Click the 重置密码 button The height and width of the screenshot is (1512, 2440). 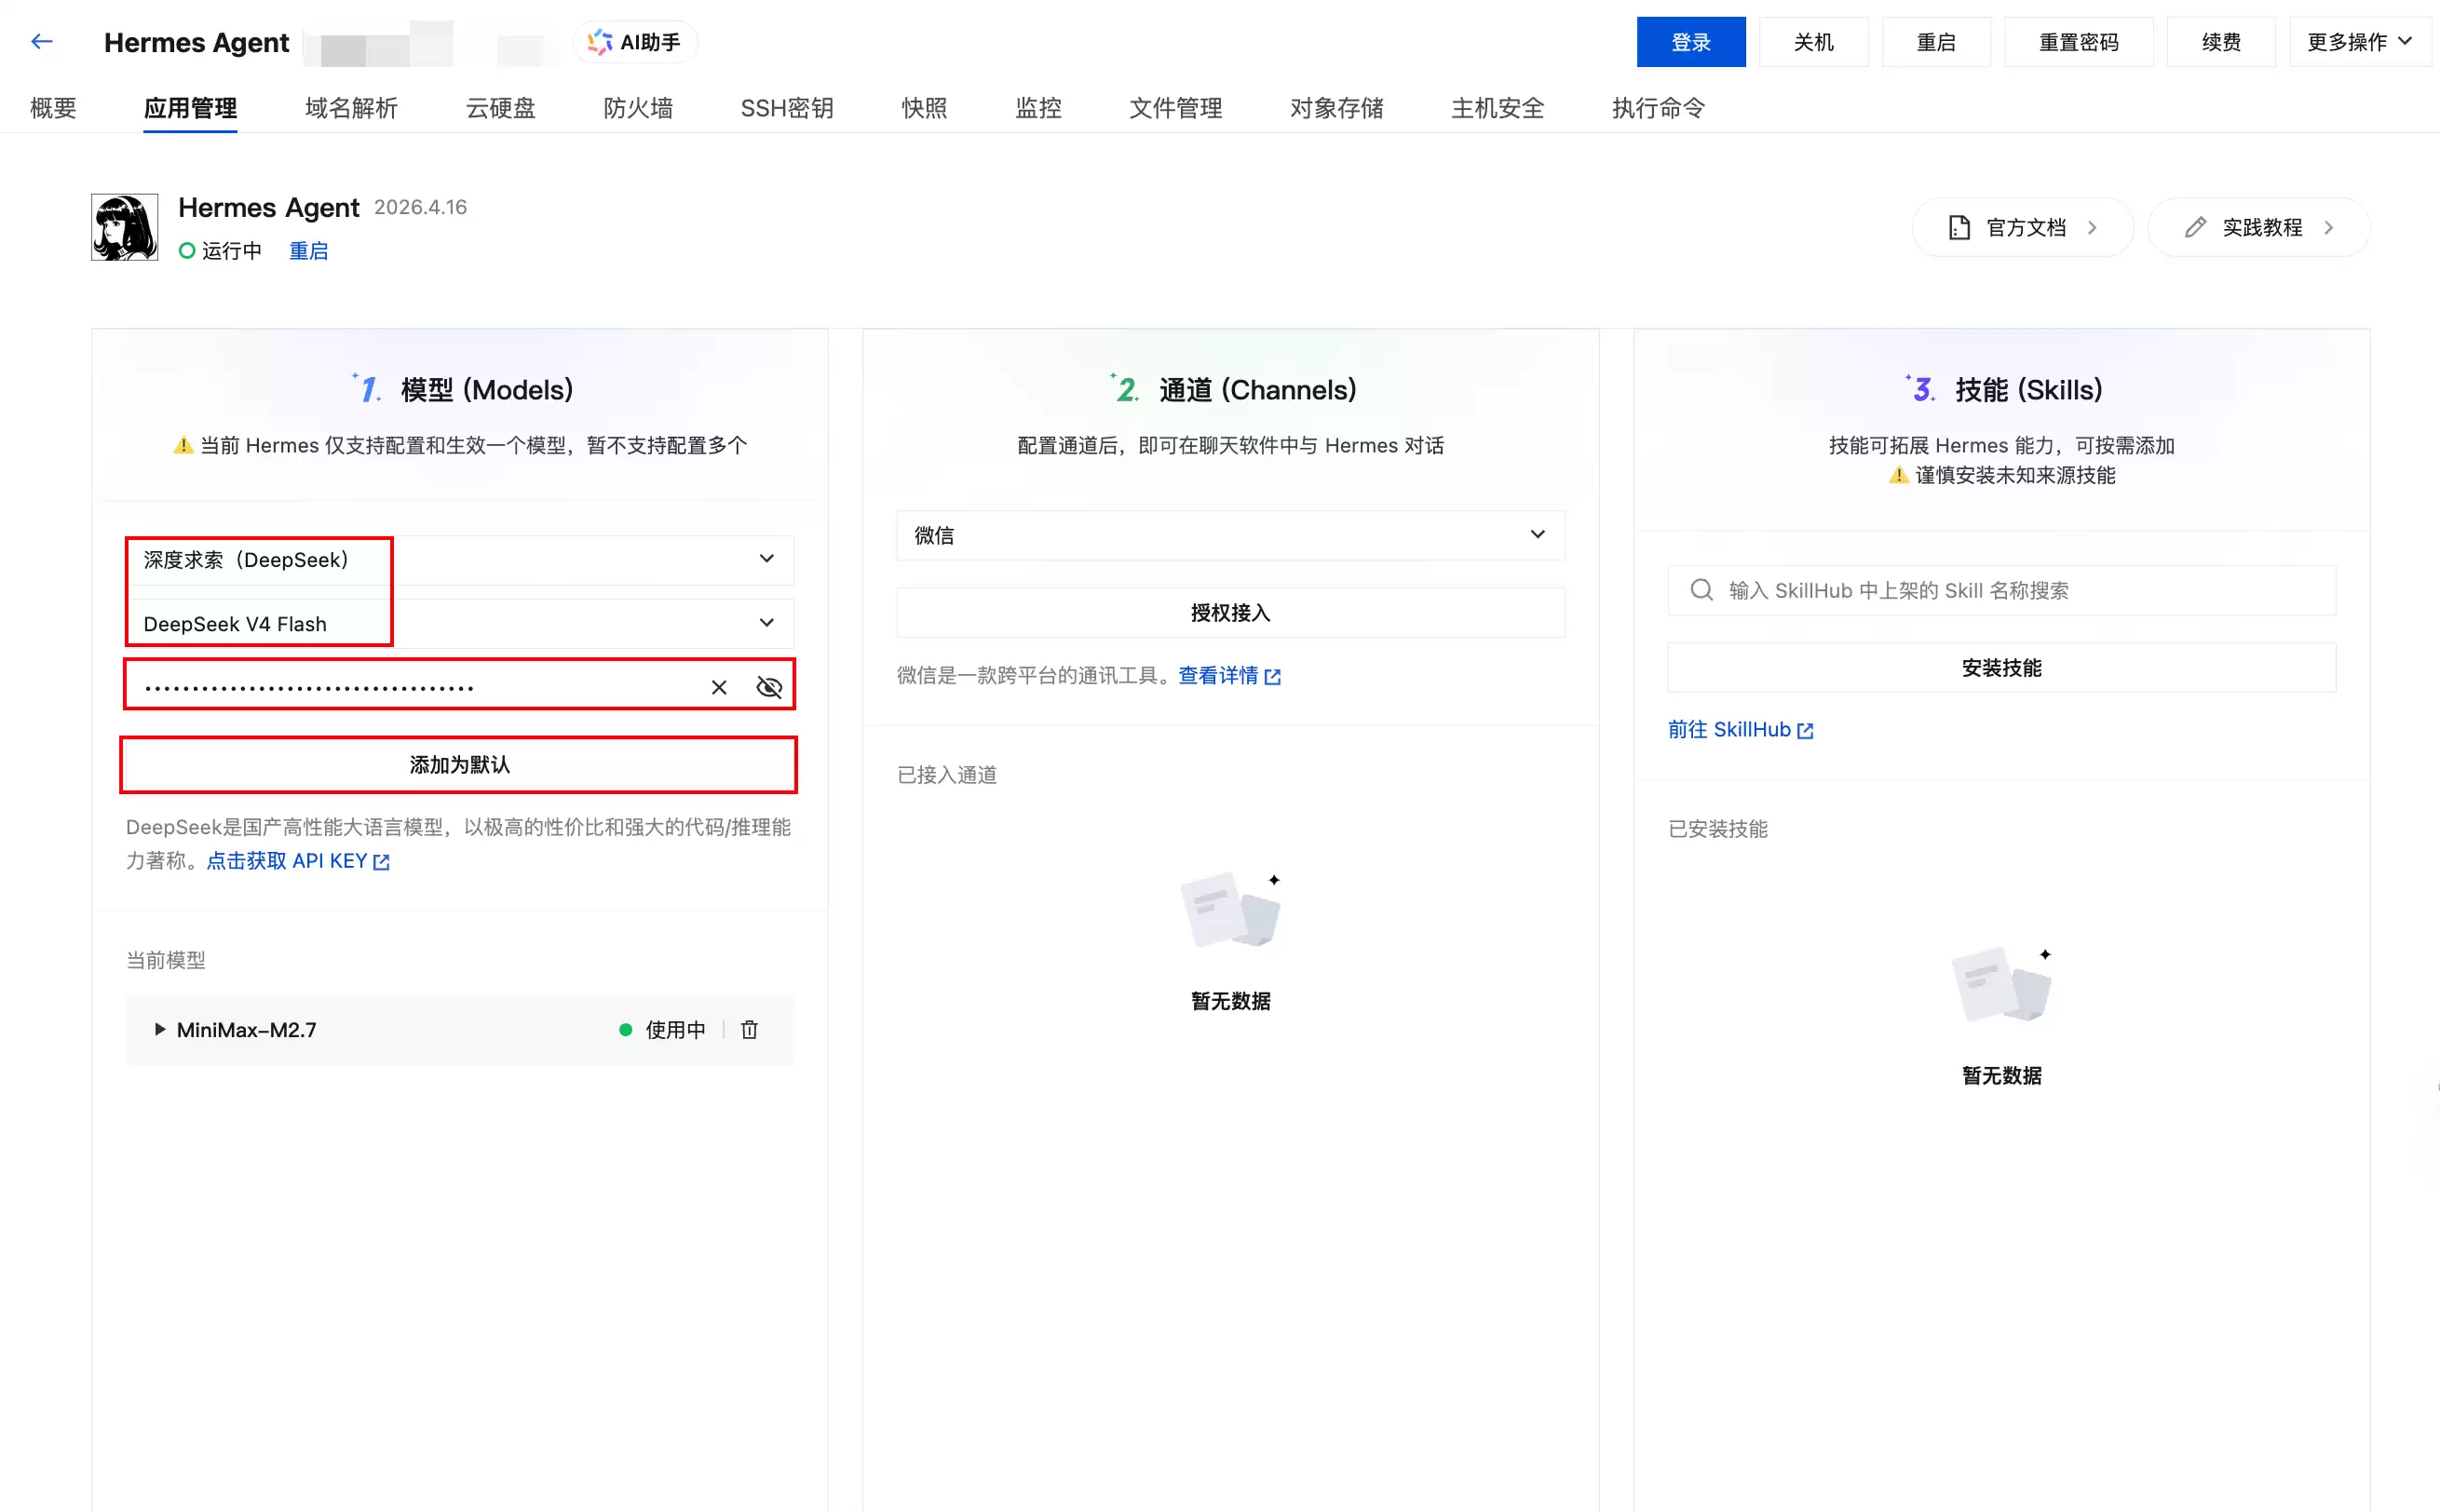2079,42
